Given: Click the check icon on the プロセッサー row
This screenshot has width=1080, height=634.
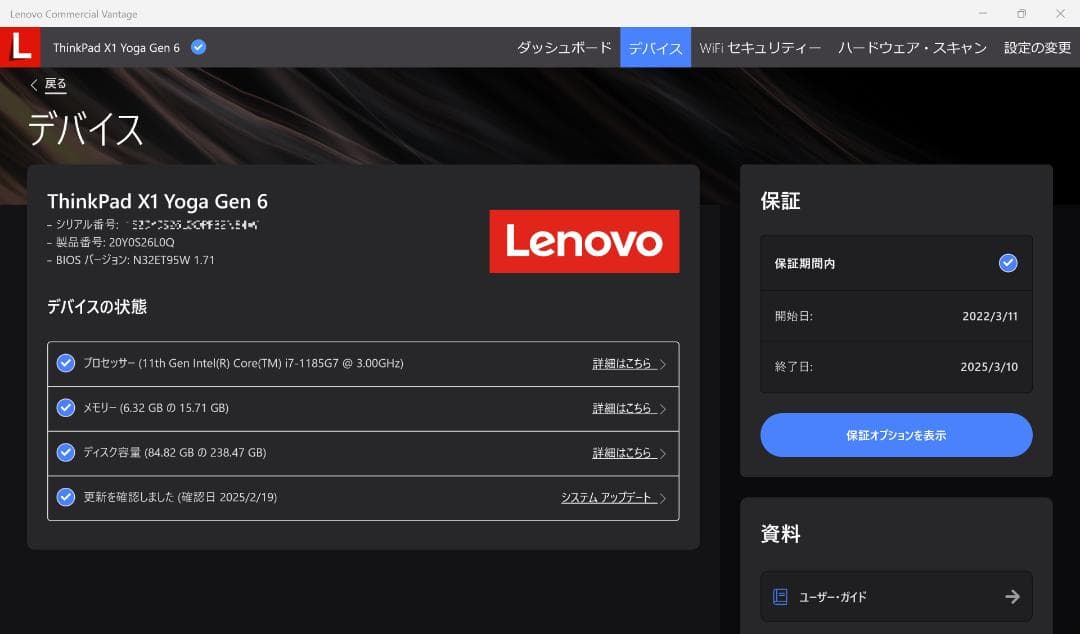Looking at the screenshot, I should click(66, 363).
